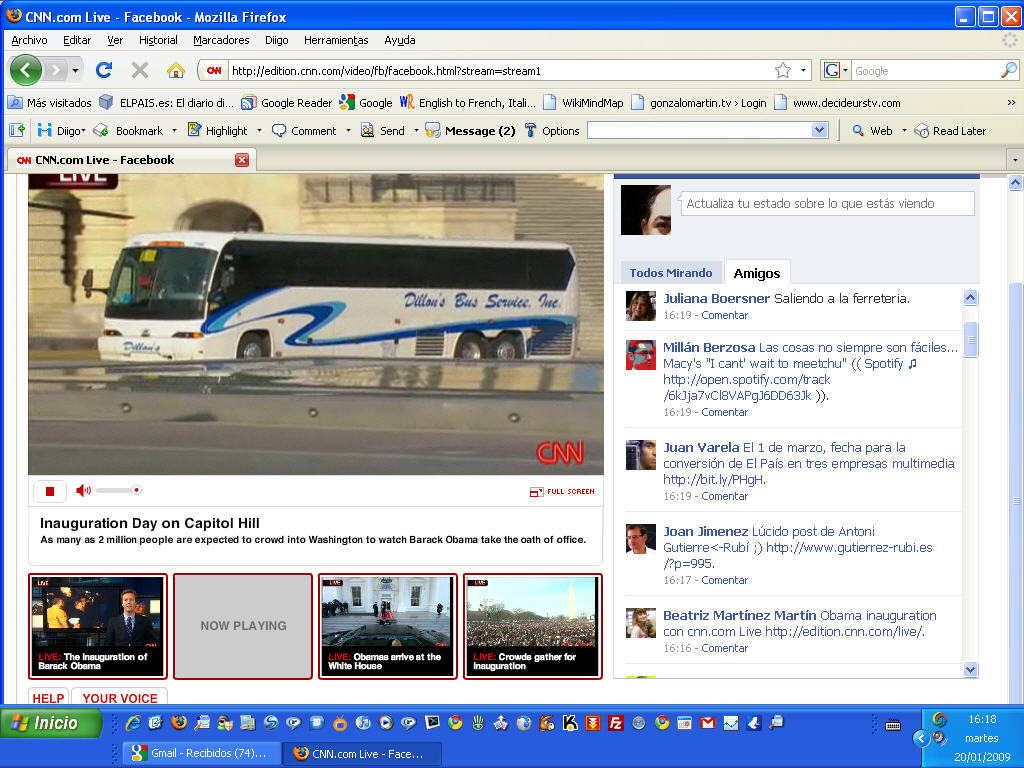This screenshot has height=768, width=1024.
Task: Open the YOUR VOICE tab
Action: click(x=120, y=698)
